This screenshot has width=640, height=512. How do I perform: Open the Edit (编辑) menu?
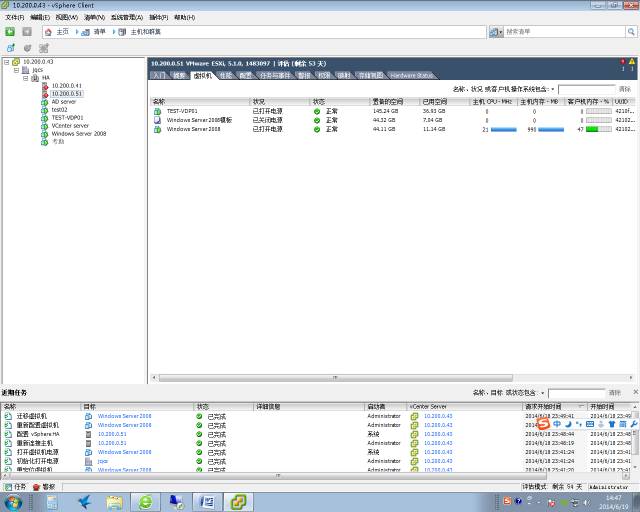click(x=40, y=17)
